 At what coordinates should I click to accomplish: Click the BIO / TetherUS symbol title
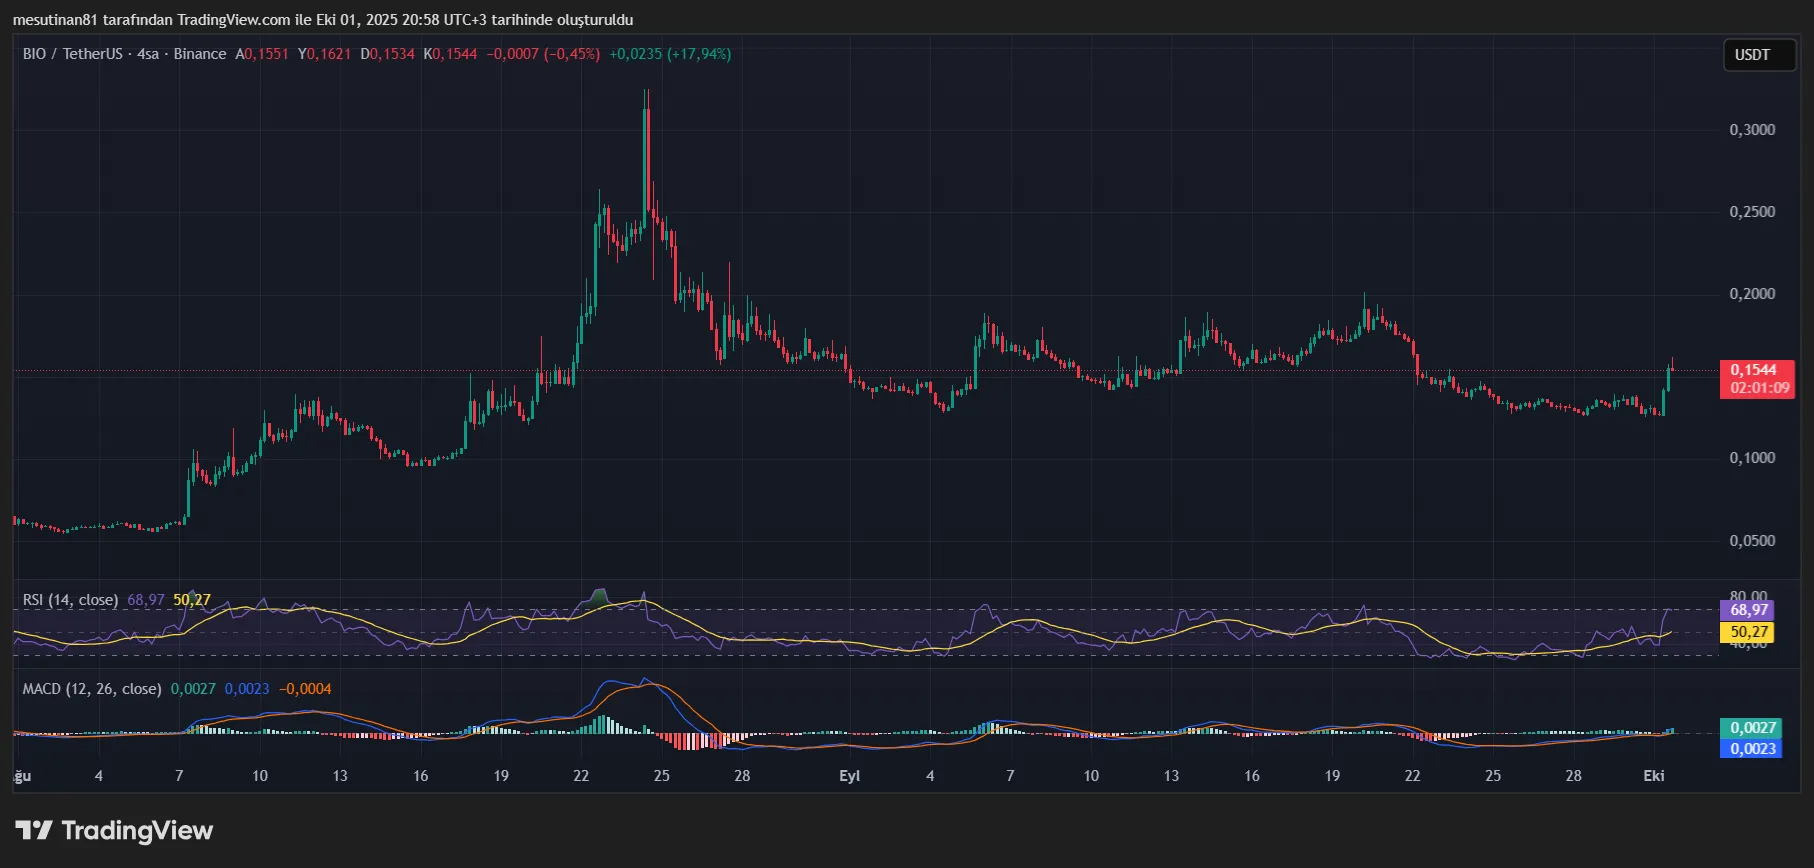(x=72, y=54)
